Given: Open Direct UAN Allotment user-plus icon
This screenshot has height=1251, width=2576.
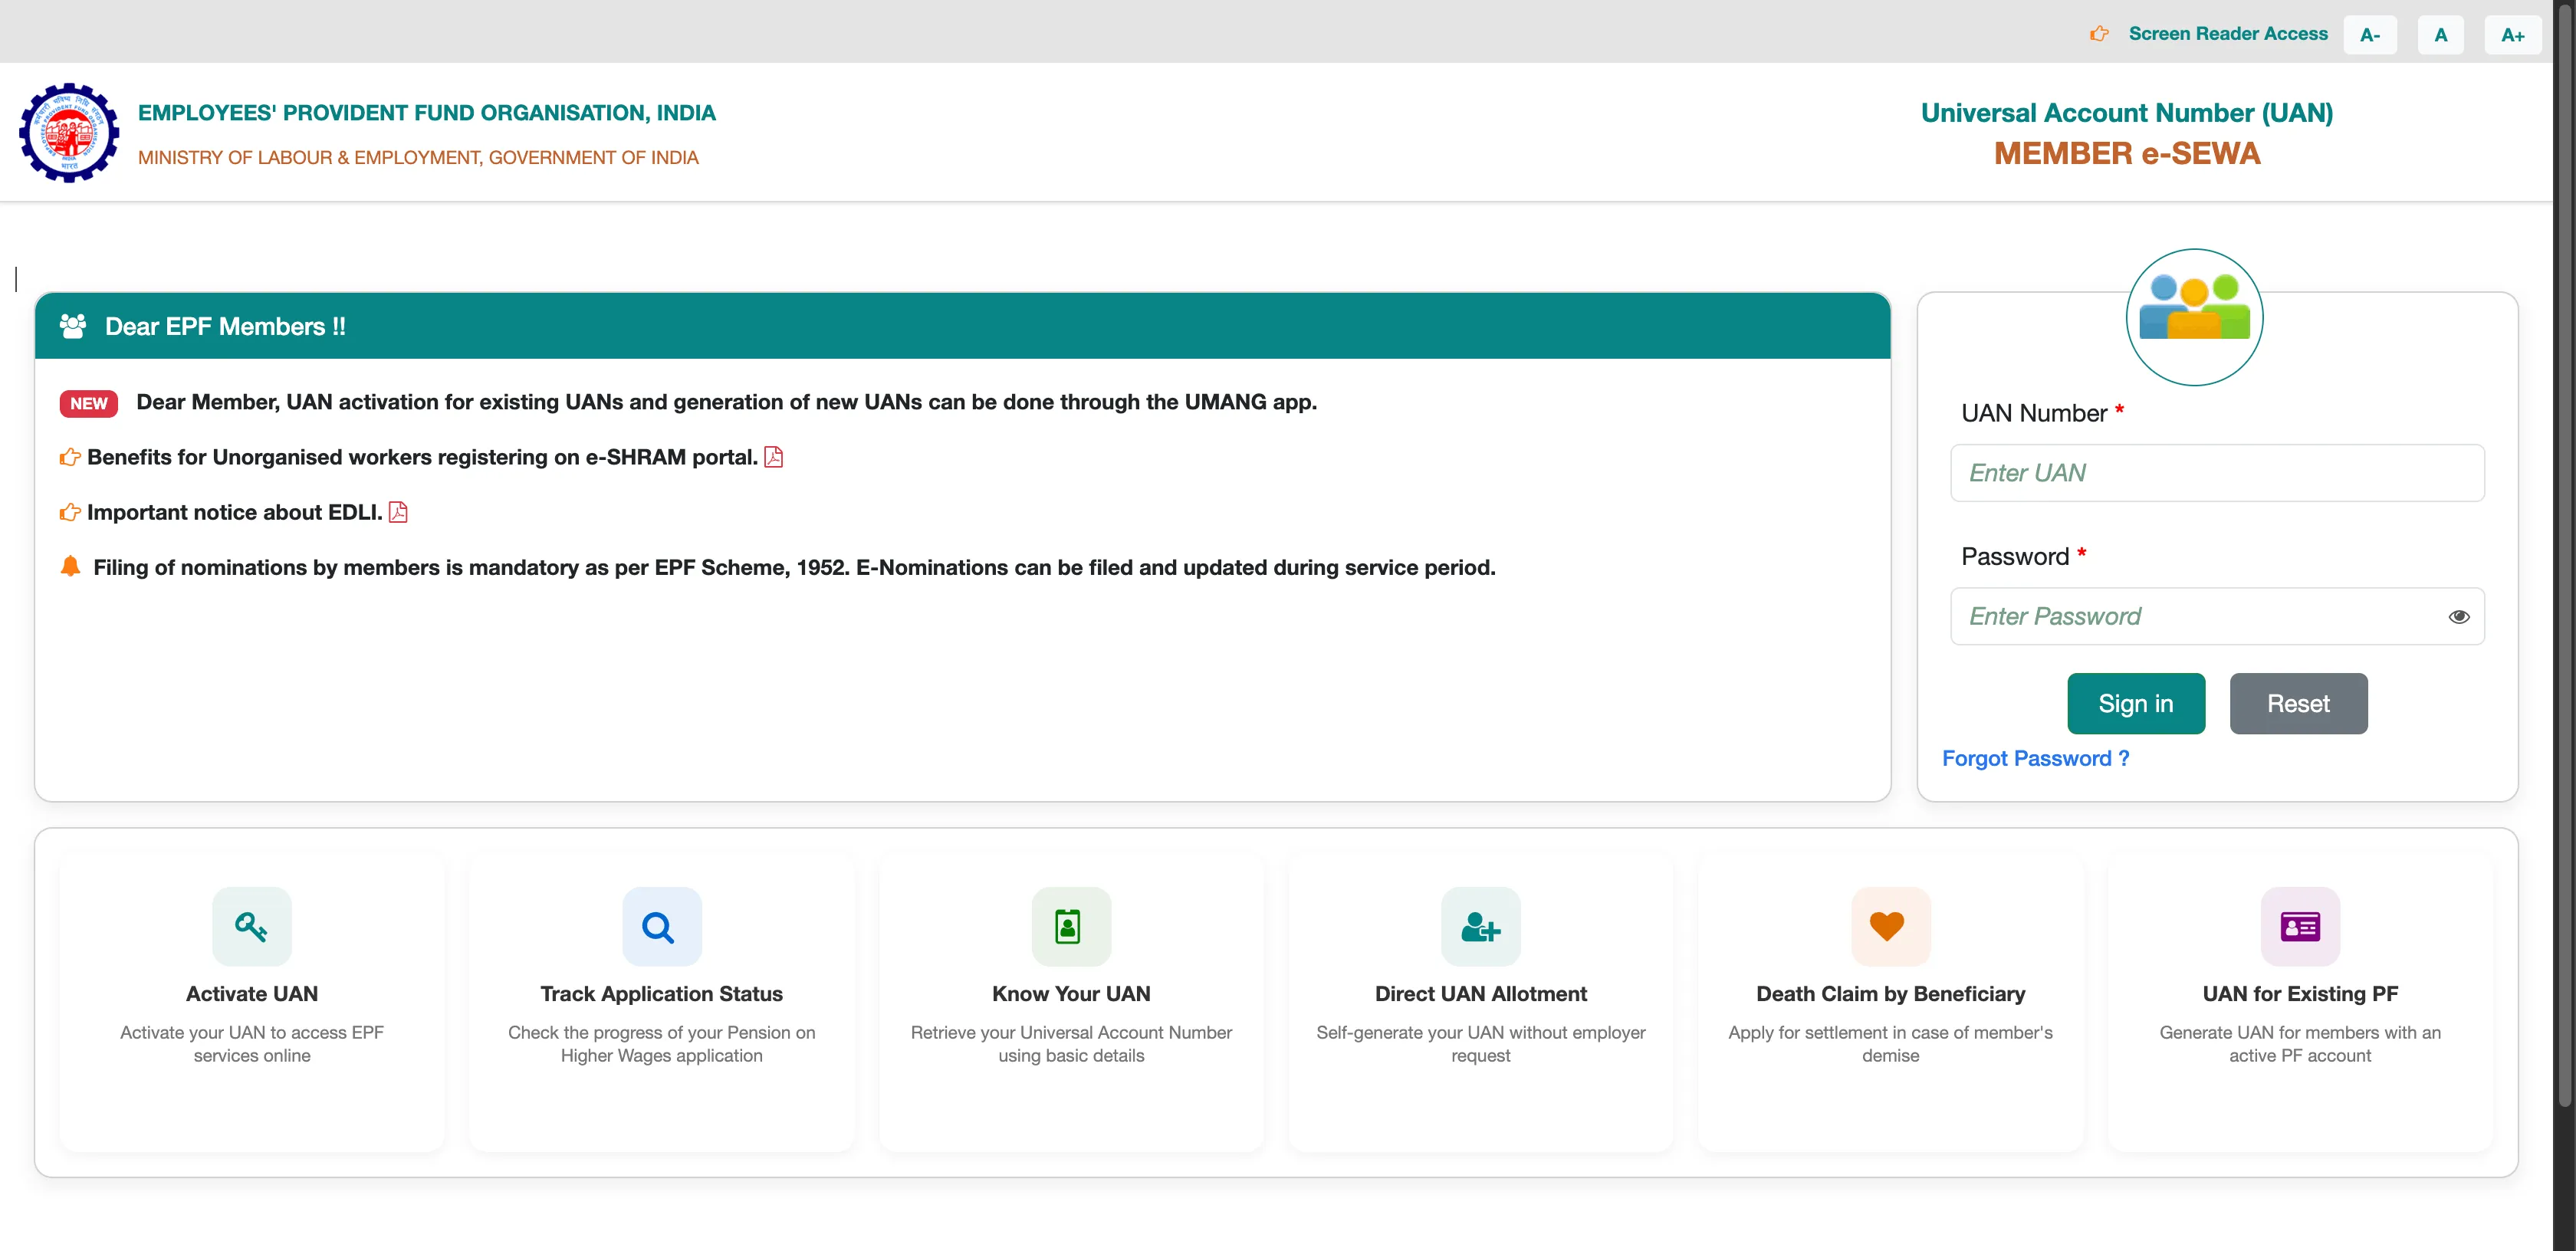Looking at the screenshot, I should click(x=1480, y=926).
